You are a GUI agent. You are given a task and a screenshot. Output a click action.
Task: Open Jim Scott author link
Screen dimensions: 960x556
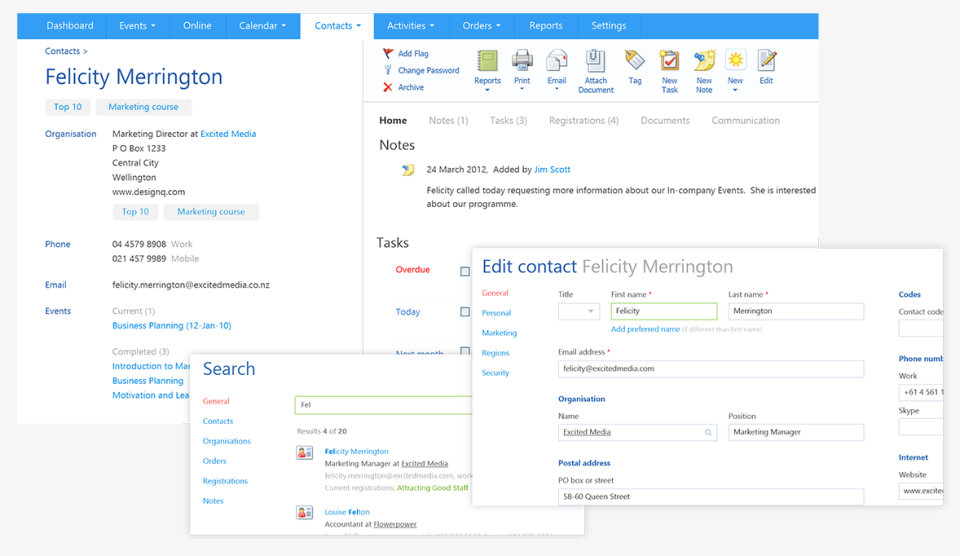[552, 170]
